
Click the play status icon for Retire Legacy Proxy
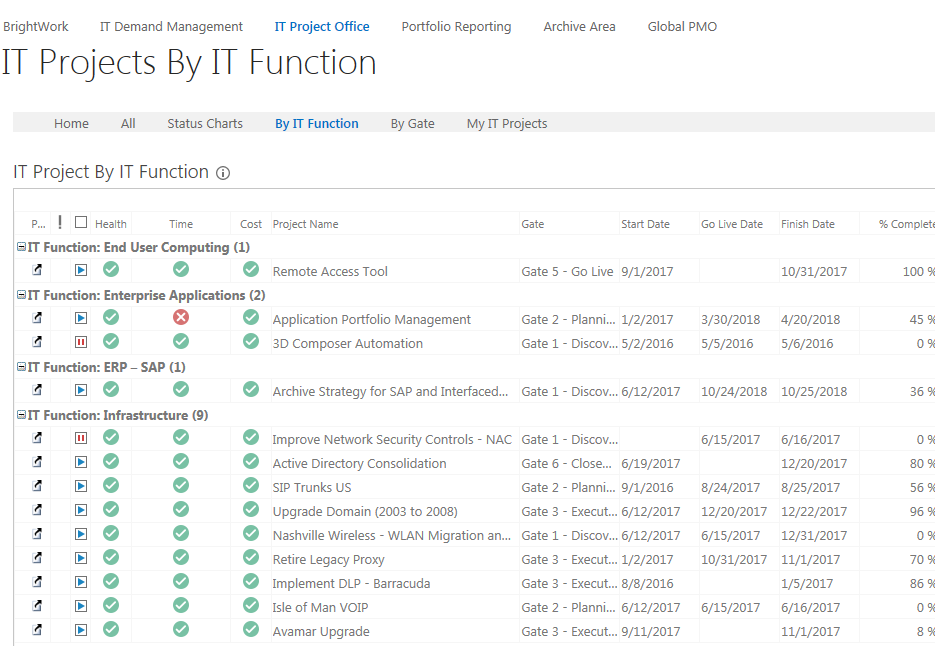click(81, 558)
